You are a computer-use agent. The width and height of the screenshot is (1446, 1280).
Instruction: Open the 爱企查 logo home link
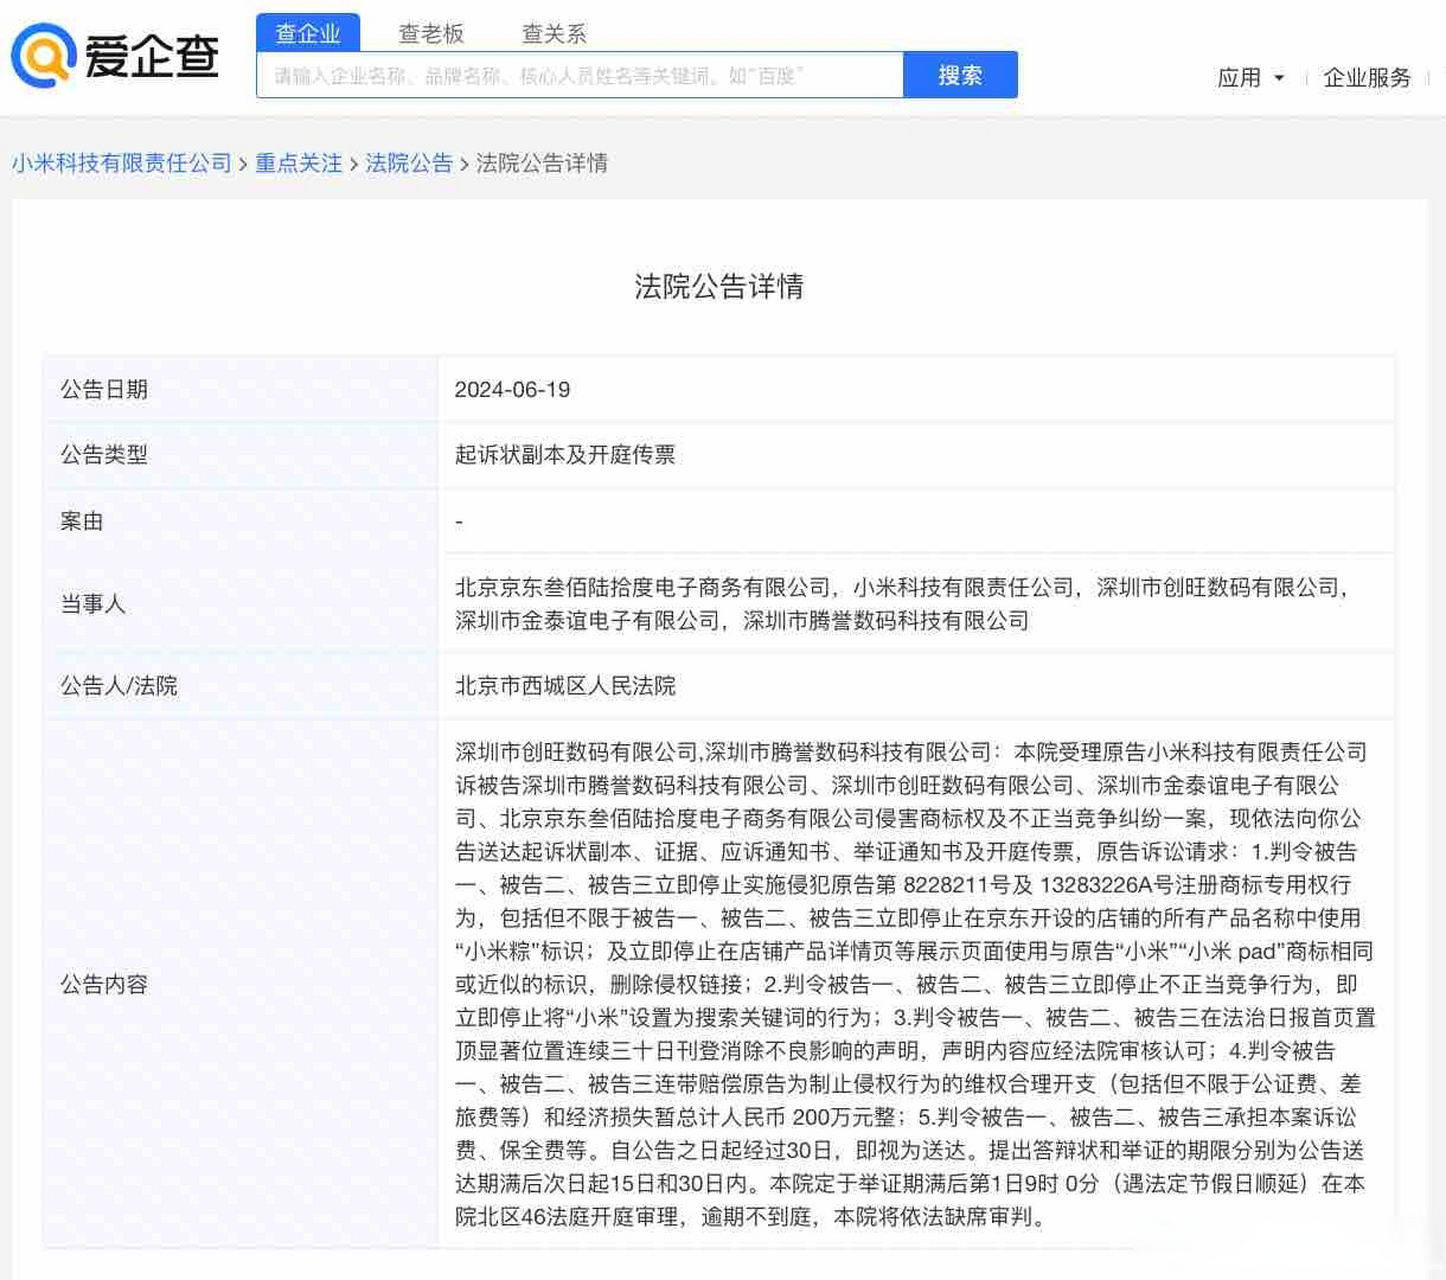[115, 56]
